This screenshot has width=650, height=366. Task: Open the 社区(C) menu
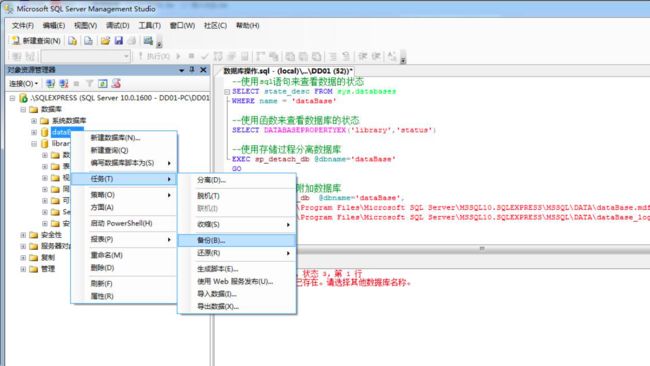[x=215, y=26]
